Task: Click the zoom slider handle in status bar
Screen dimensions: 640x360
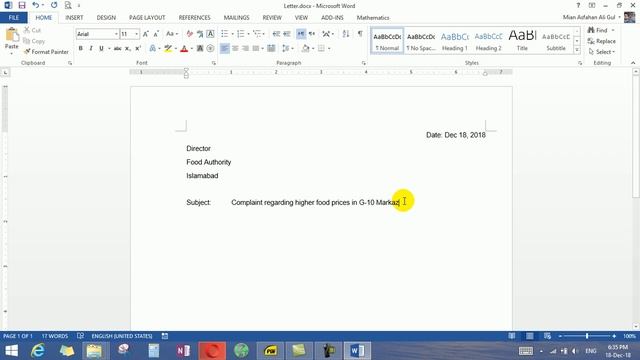Action: [x=587, y=336]
